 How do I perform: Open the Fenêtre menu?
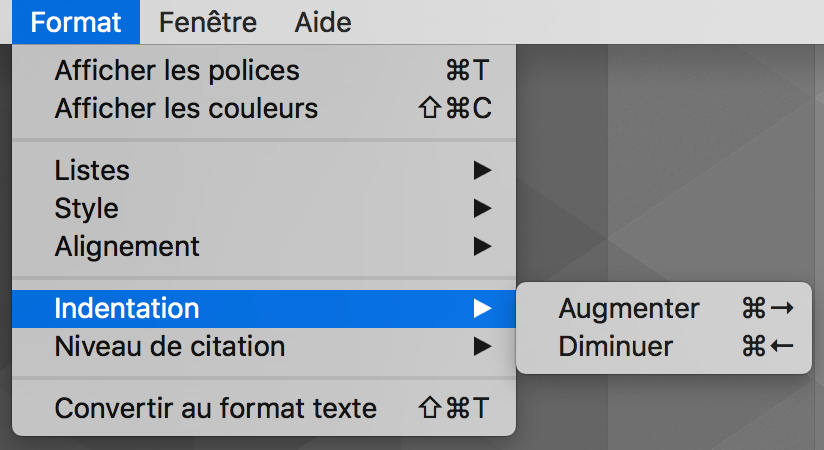(x=207, y=22)
